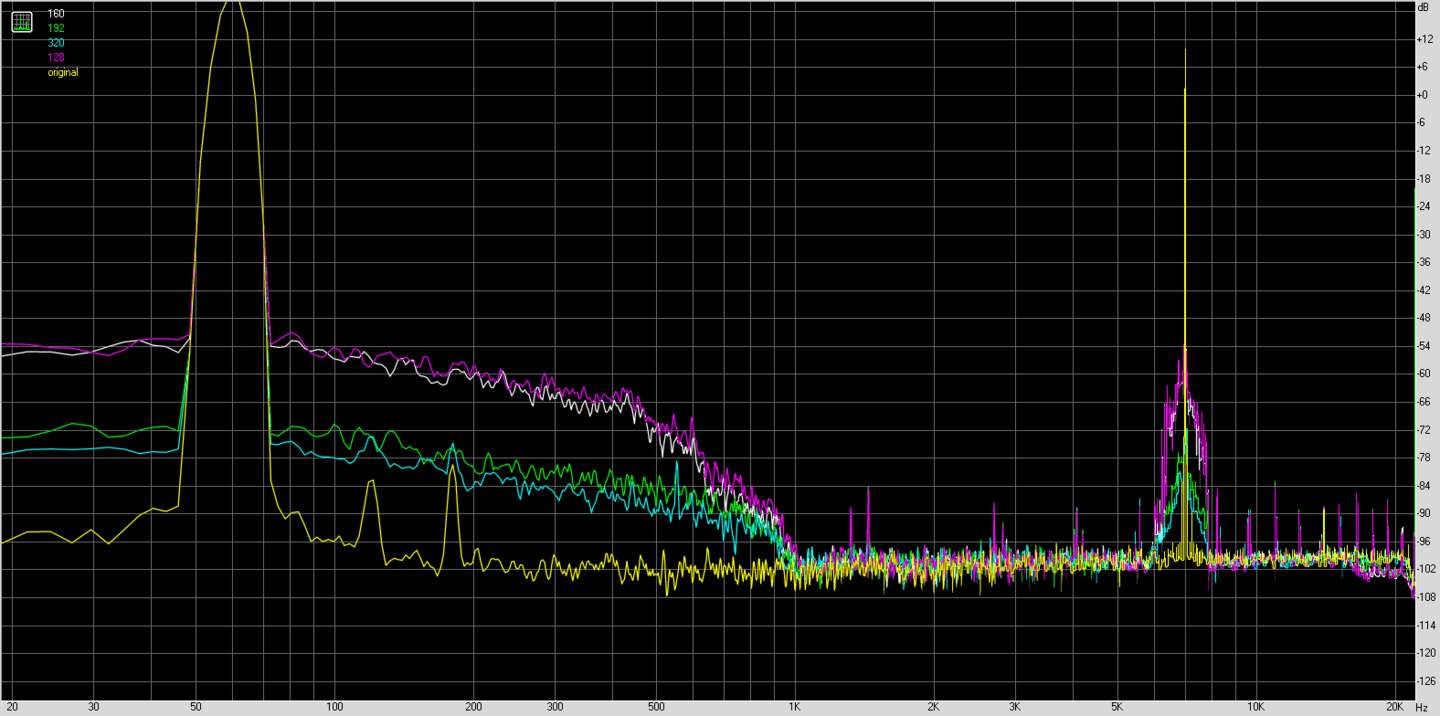Viewport: 1440px width, 716px height.
Task: Click the "-66" level axis label
Action: point(1423,402)
